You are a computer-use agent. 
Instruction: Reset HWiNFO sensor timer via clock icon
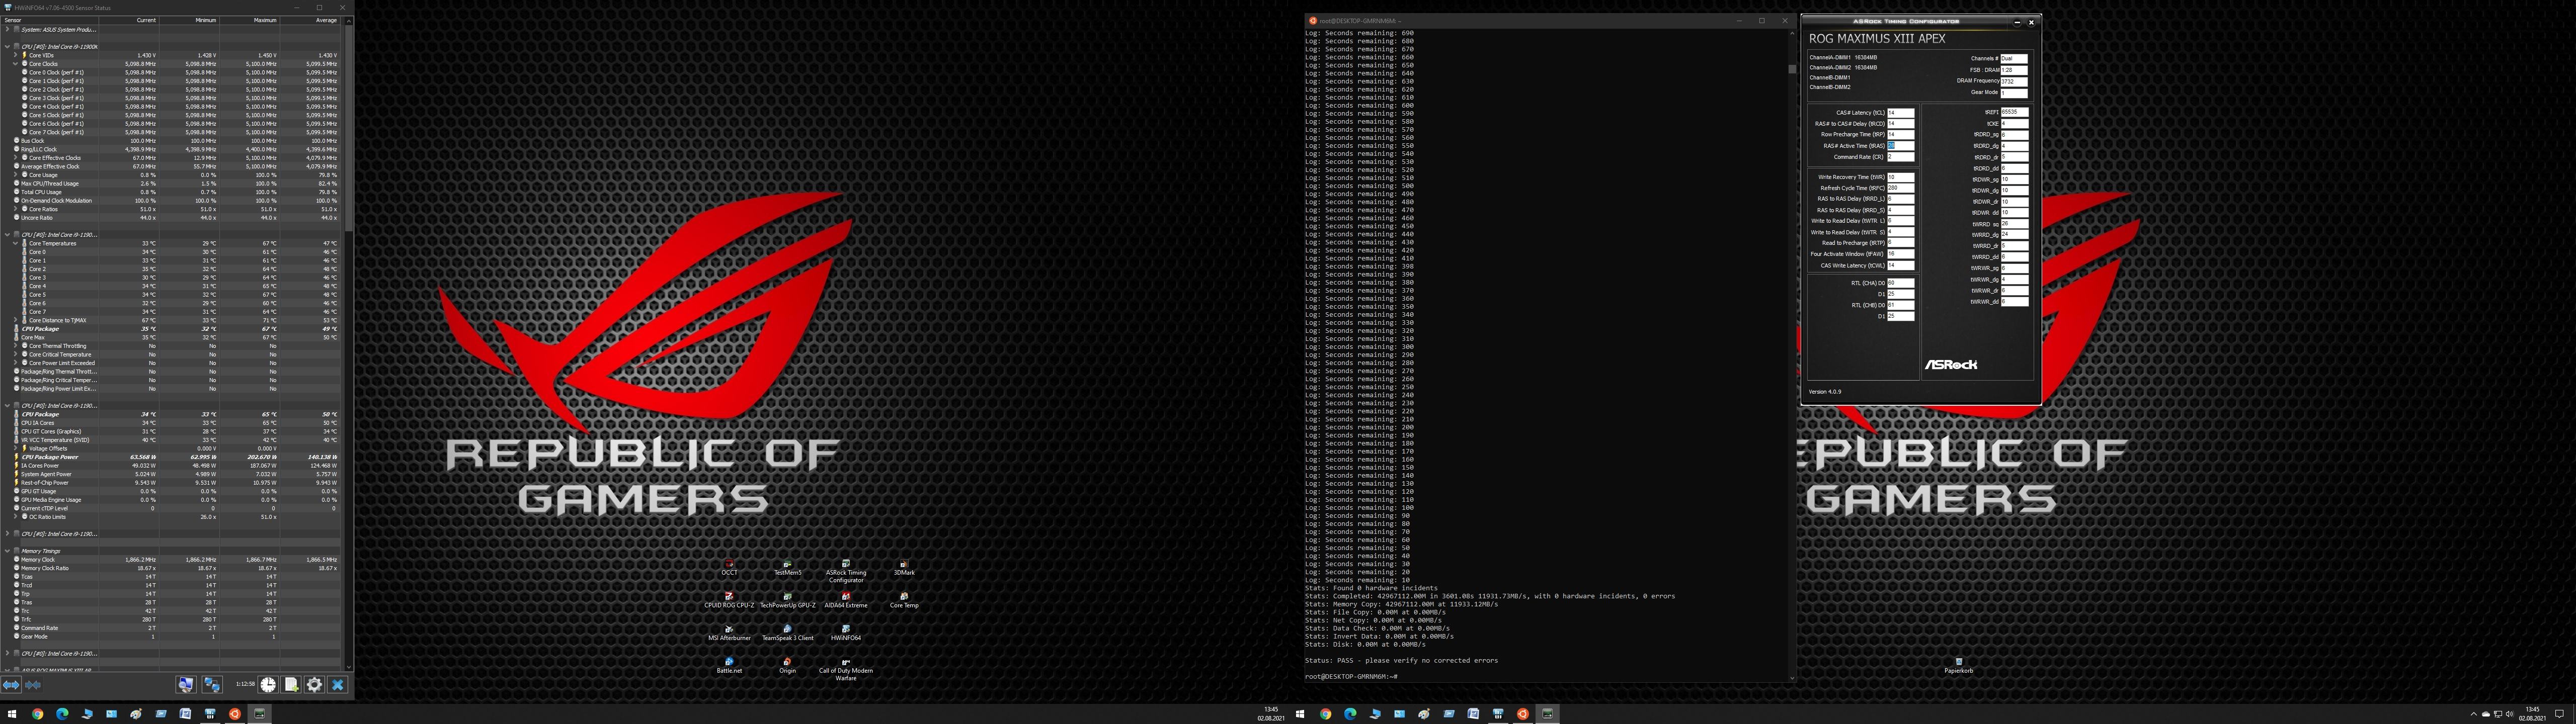click(268, 685)
